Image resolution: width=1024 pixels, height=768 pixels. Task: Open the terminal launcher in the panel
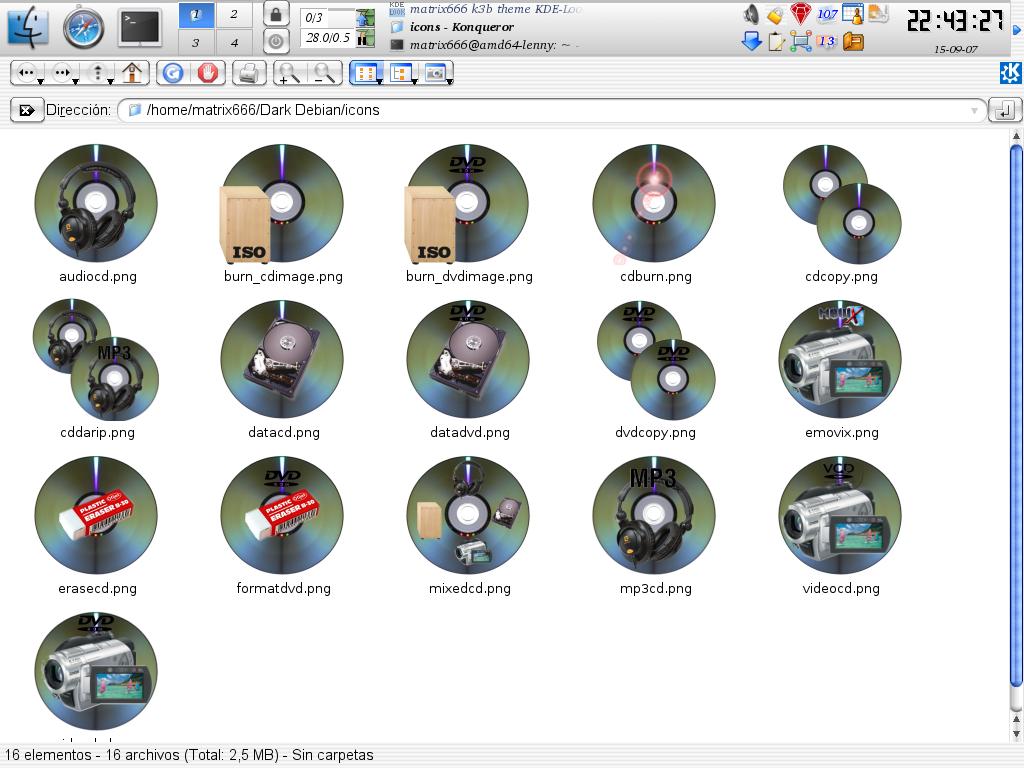140,28
